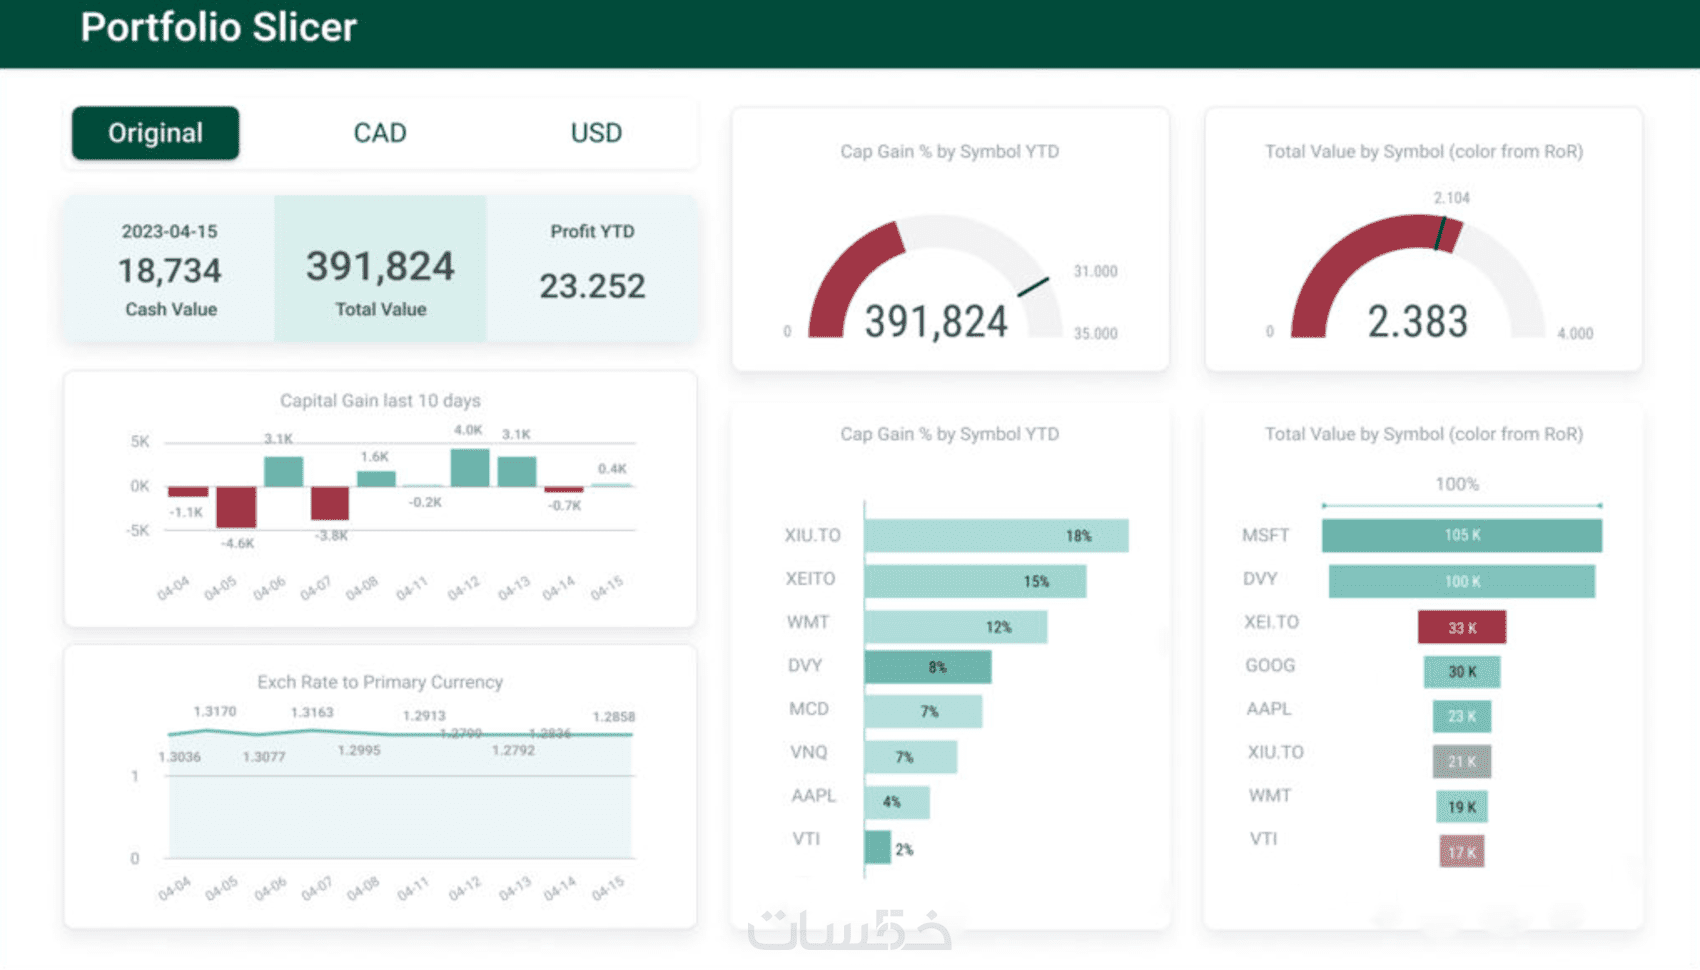Image resolution: width=1700 pixels, height=970 pixels.
Task: Click the WMT 12% cap gain bar
Action: tap(956, 627)
